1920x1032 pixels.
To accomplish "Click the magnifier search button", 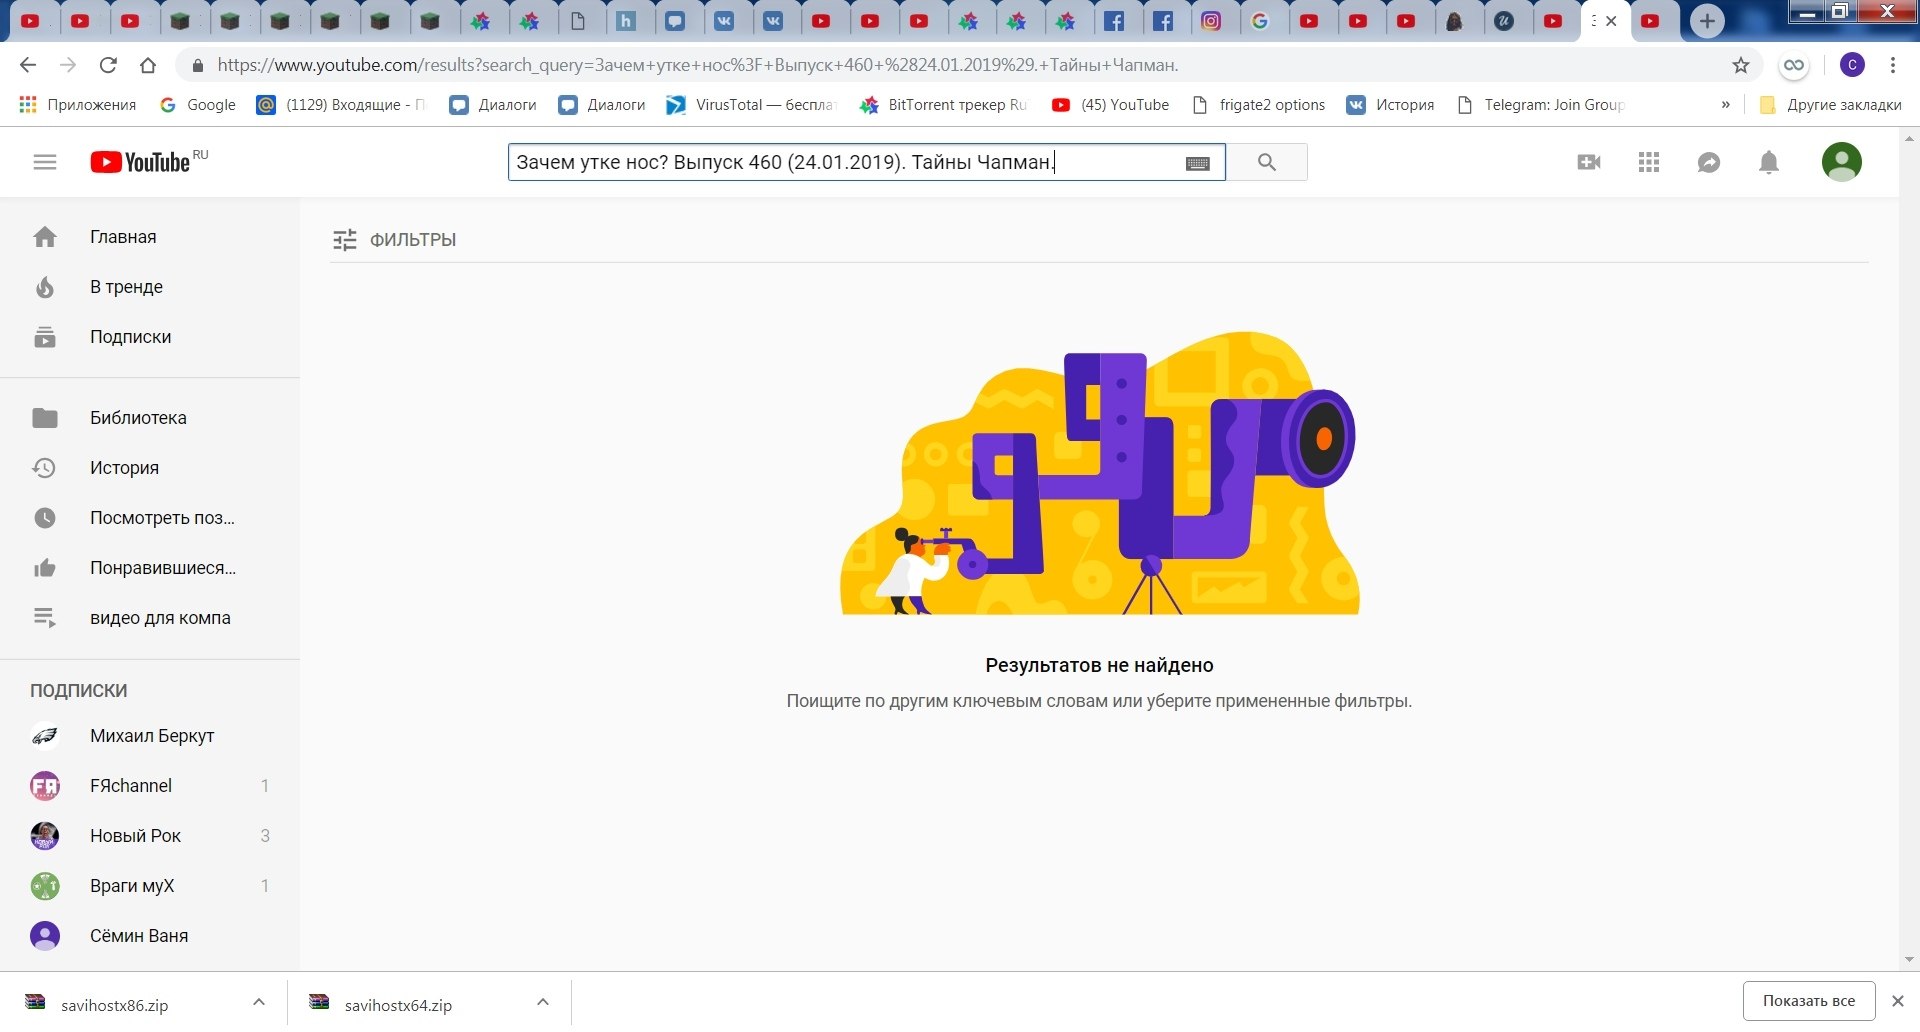I will click(1267, 162).
